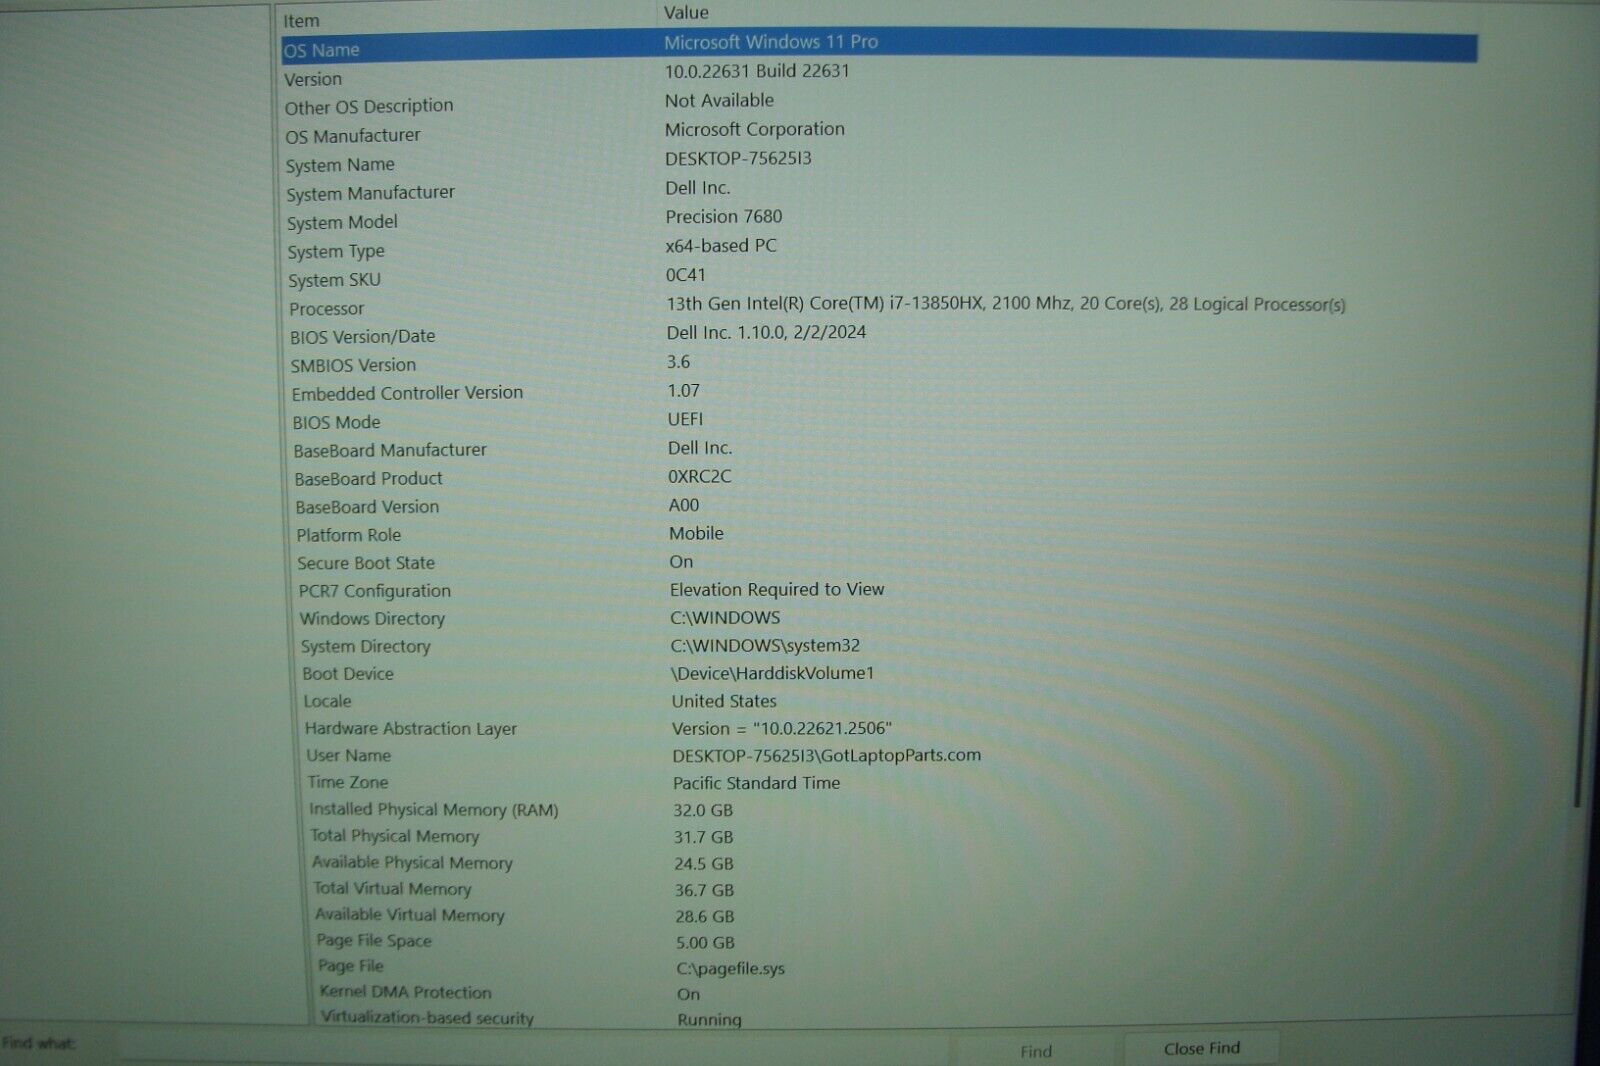1600x1066 pixels.
Task: Select the BIOS Mode row
Action: pos(336,422)
